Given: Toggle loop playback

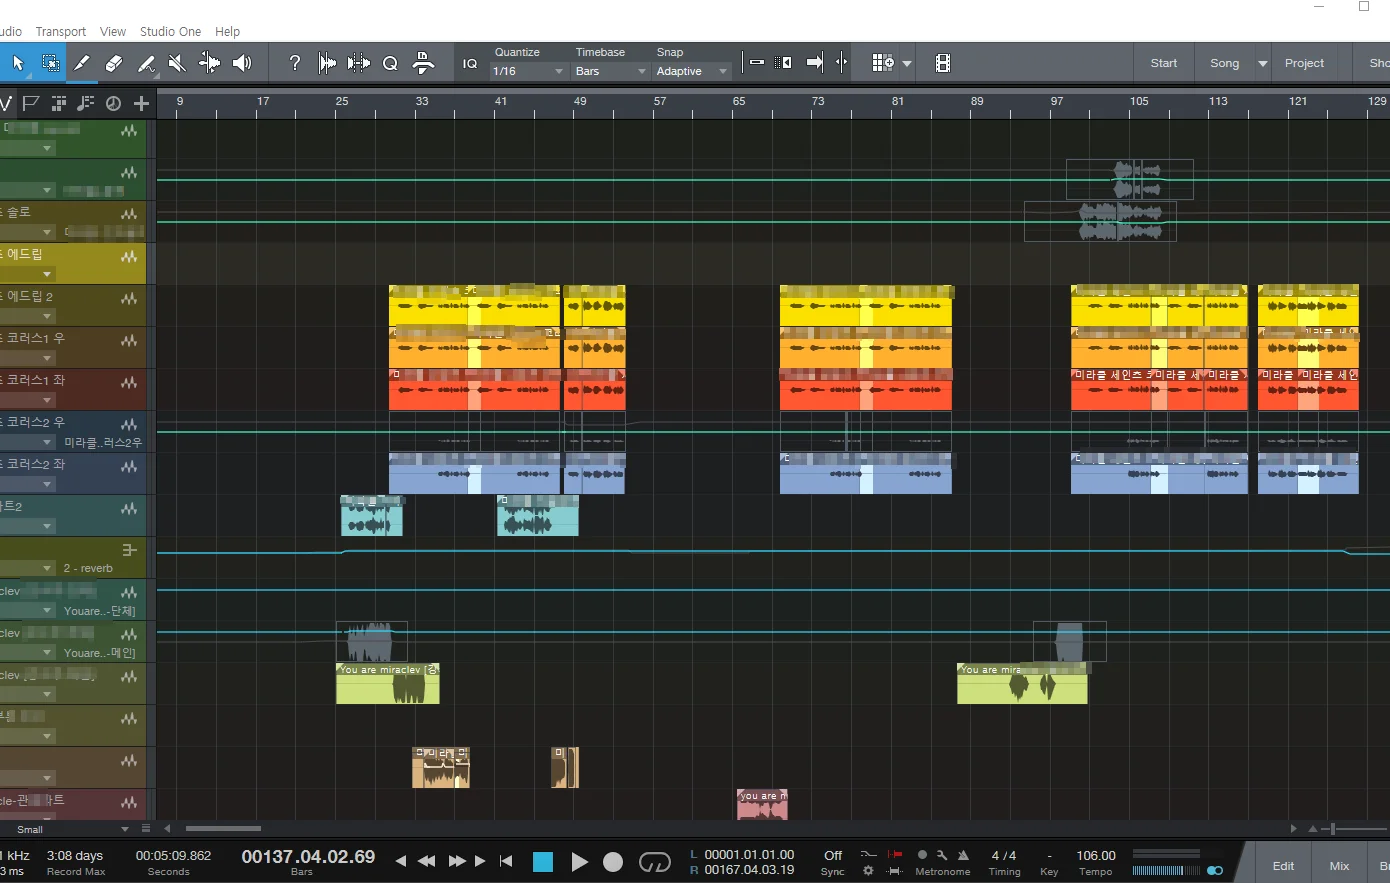Looking at the screenshot, I should (655, 862).
